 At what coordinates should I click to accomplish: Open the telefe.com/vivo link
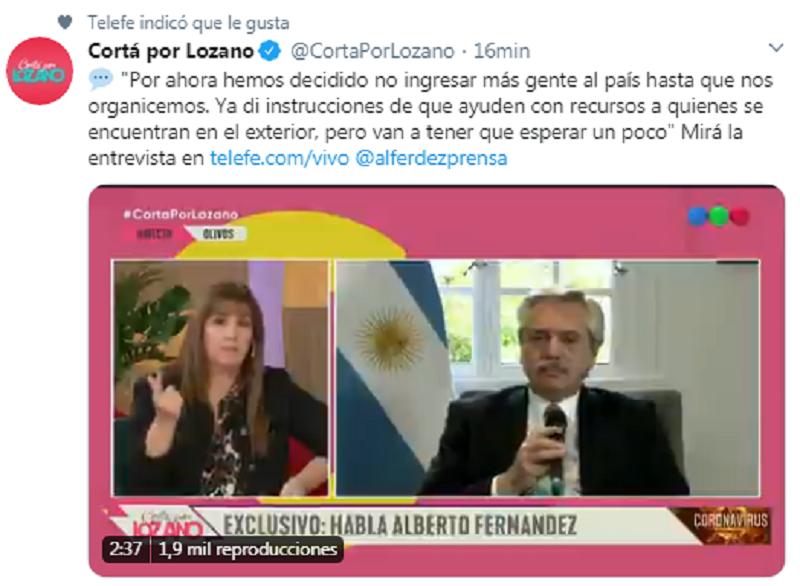tap(279, 158)
